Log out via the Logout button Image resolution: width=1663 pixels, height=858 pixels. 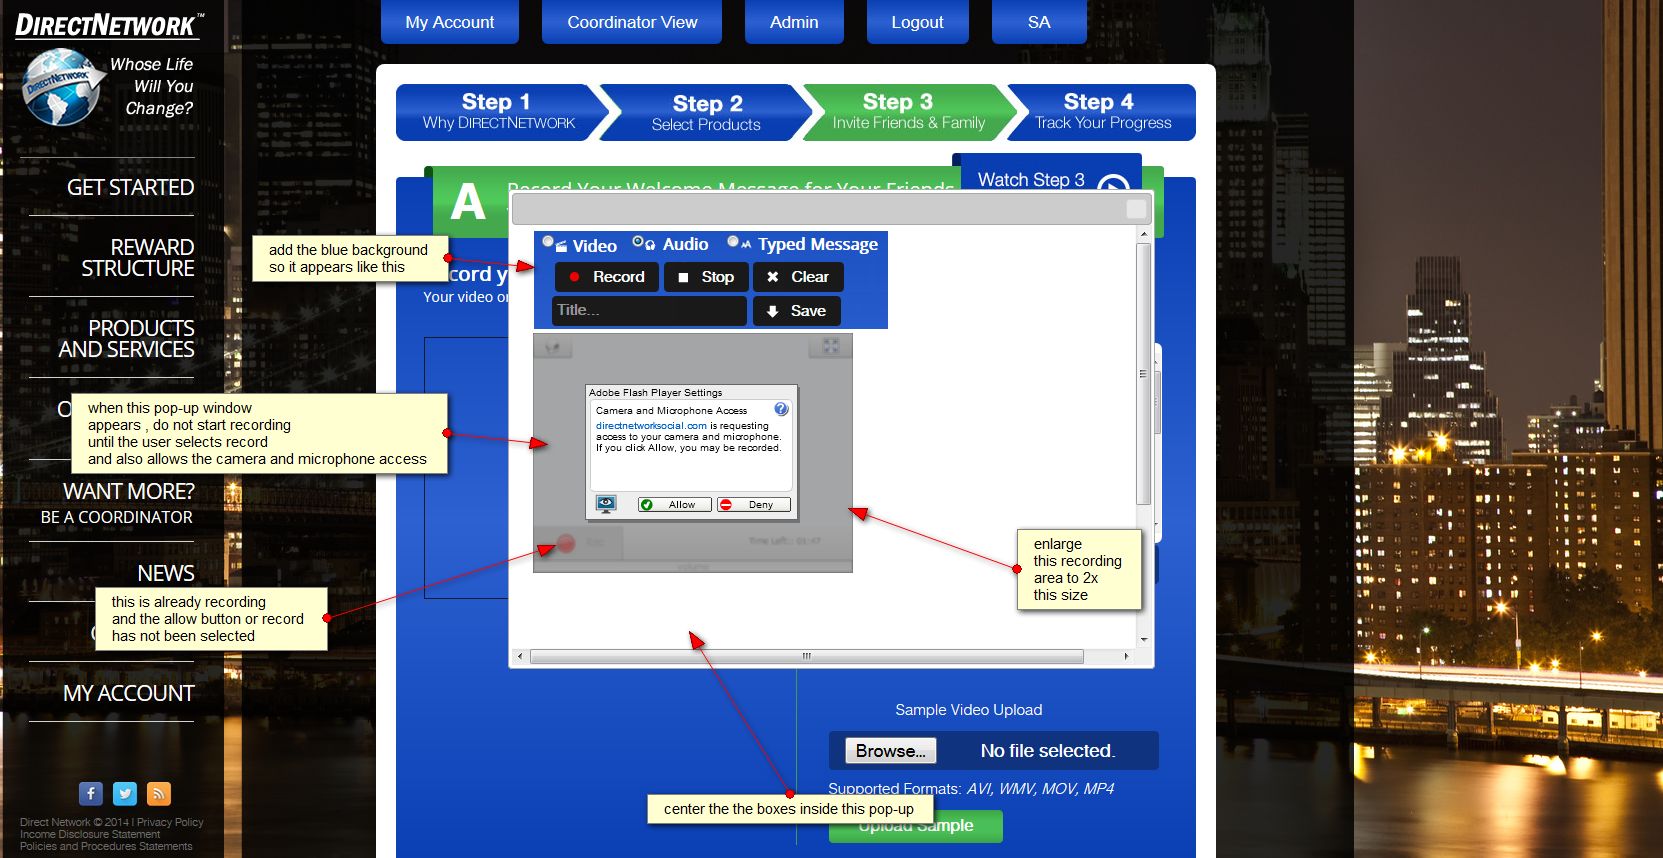[917, 22]
